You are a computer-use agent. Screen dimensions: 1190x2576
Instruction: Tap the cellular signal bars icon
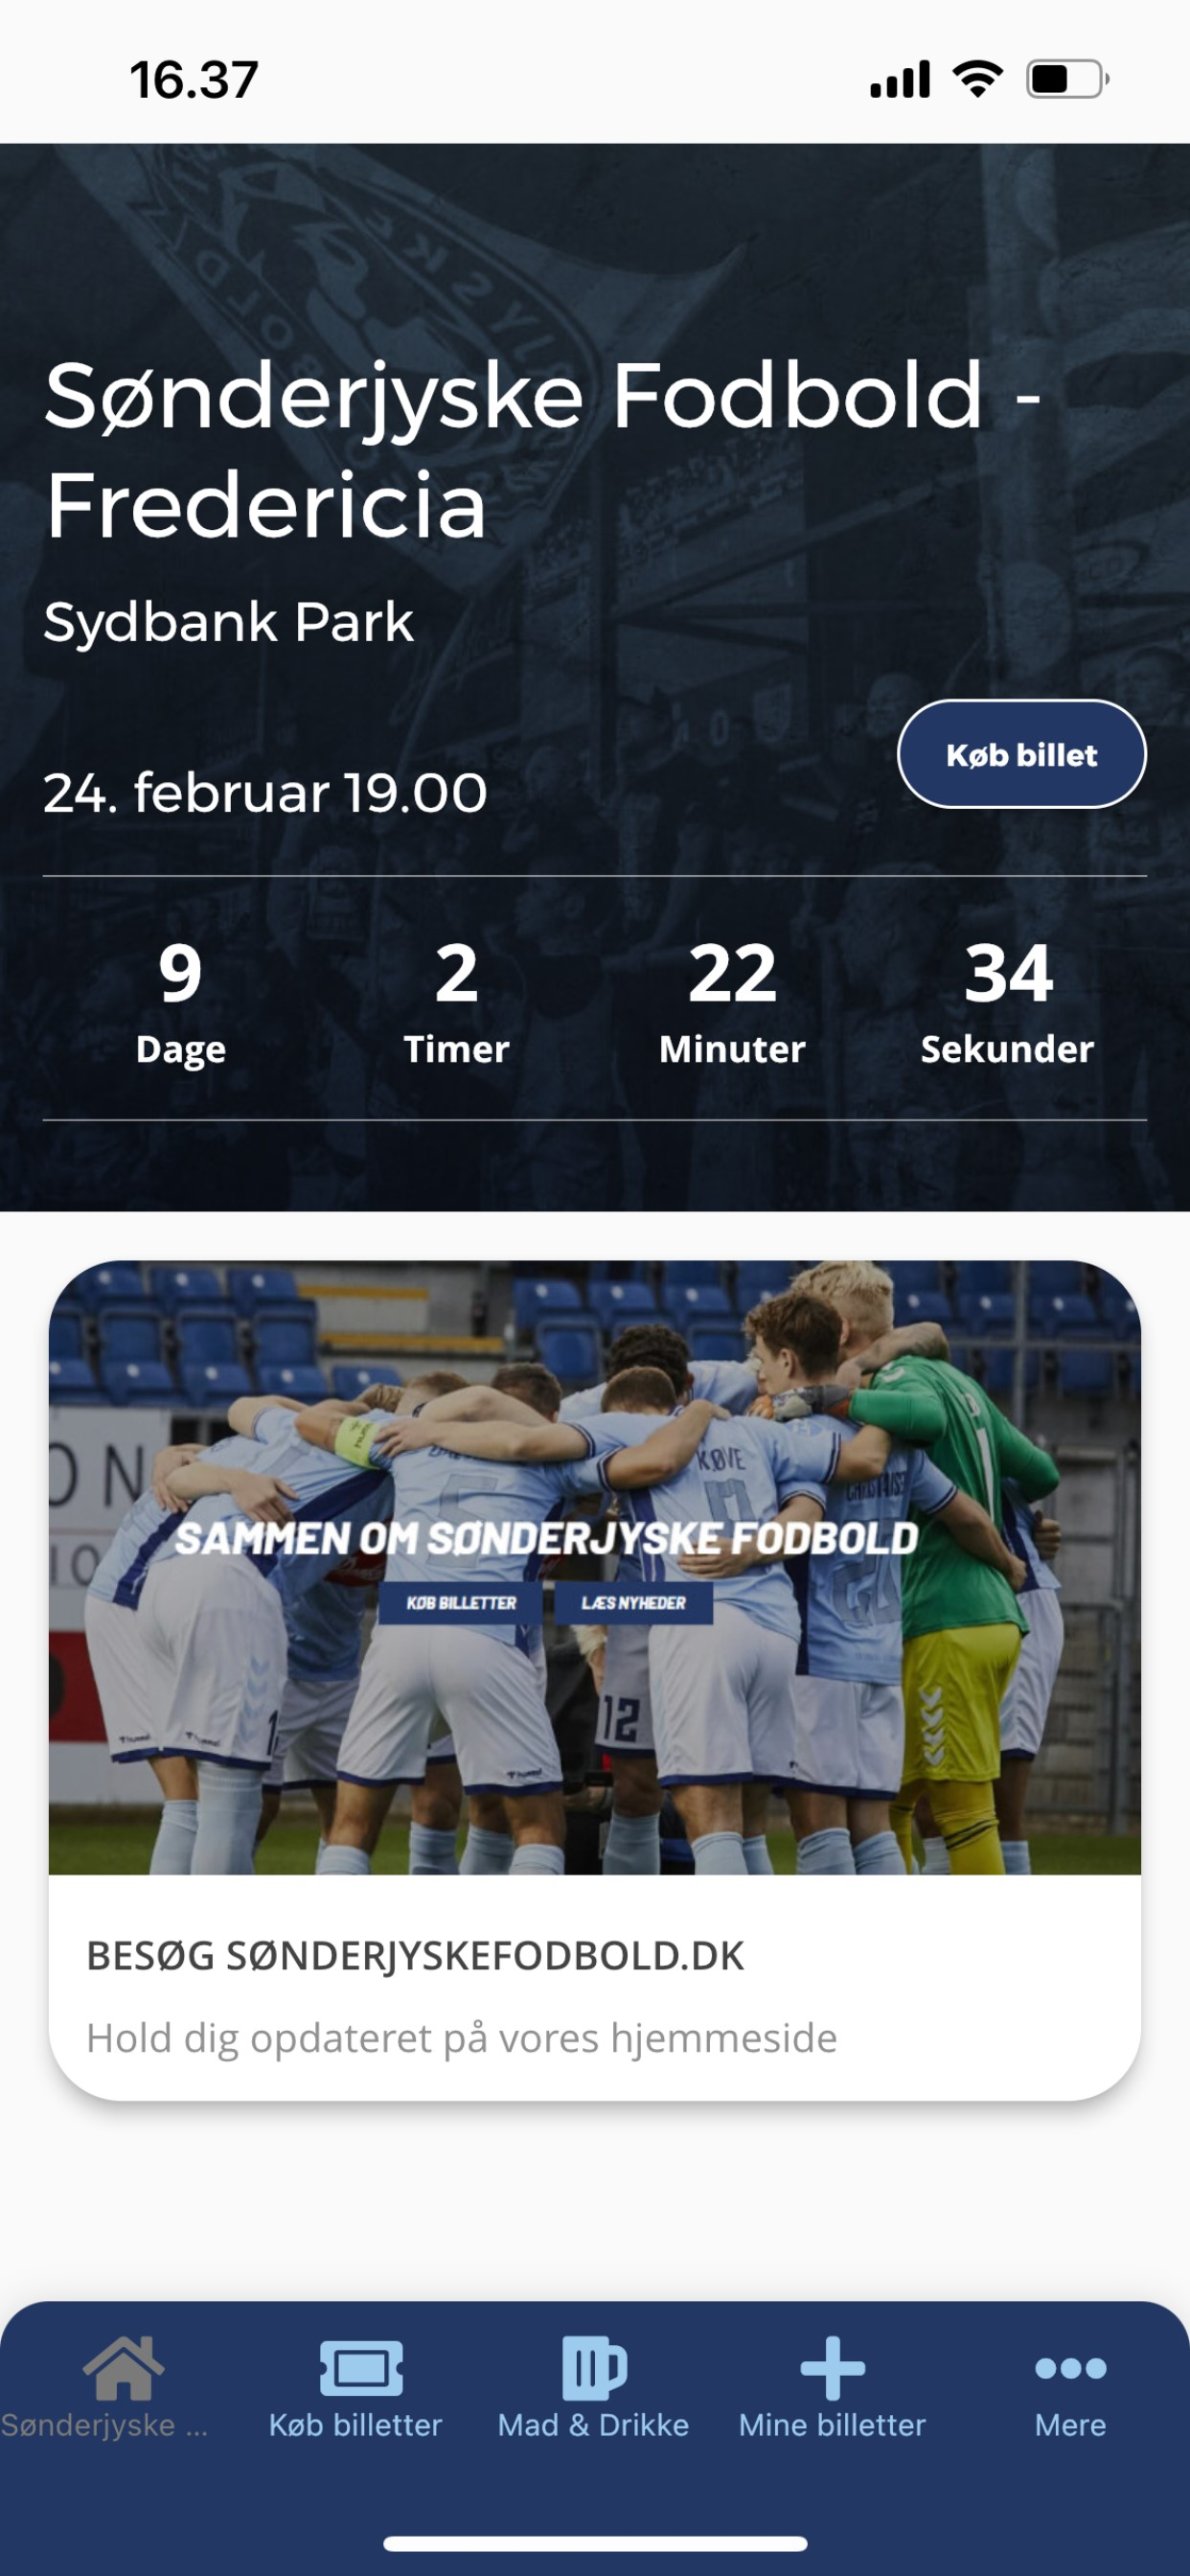[x=900, y=79]
